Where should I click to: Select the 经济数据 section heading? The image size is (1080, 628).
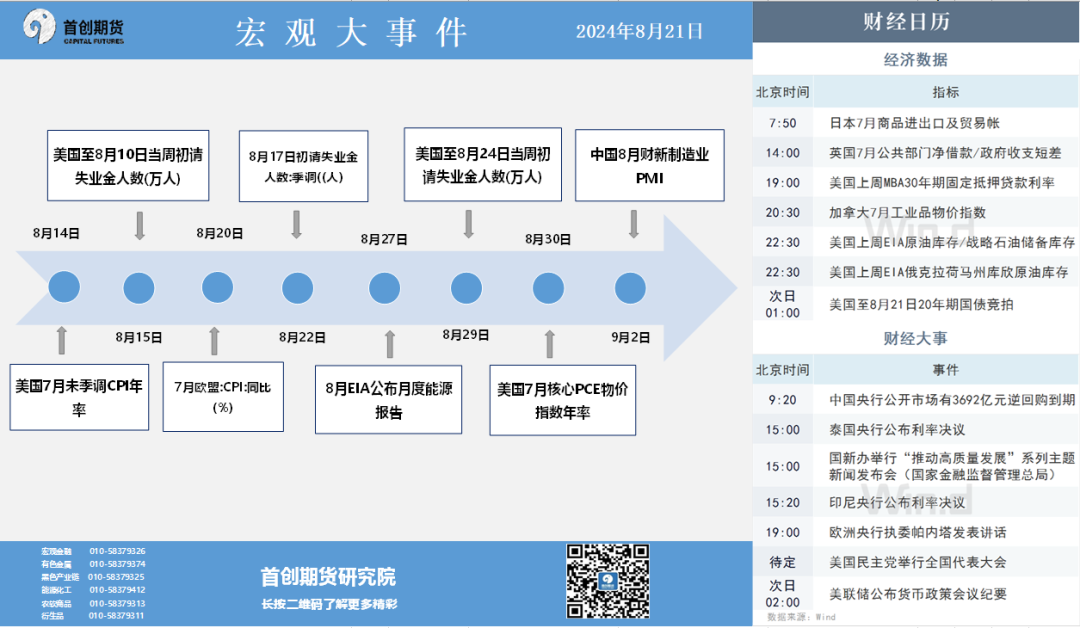915,60
